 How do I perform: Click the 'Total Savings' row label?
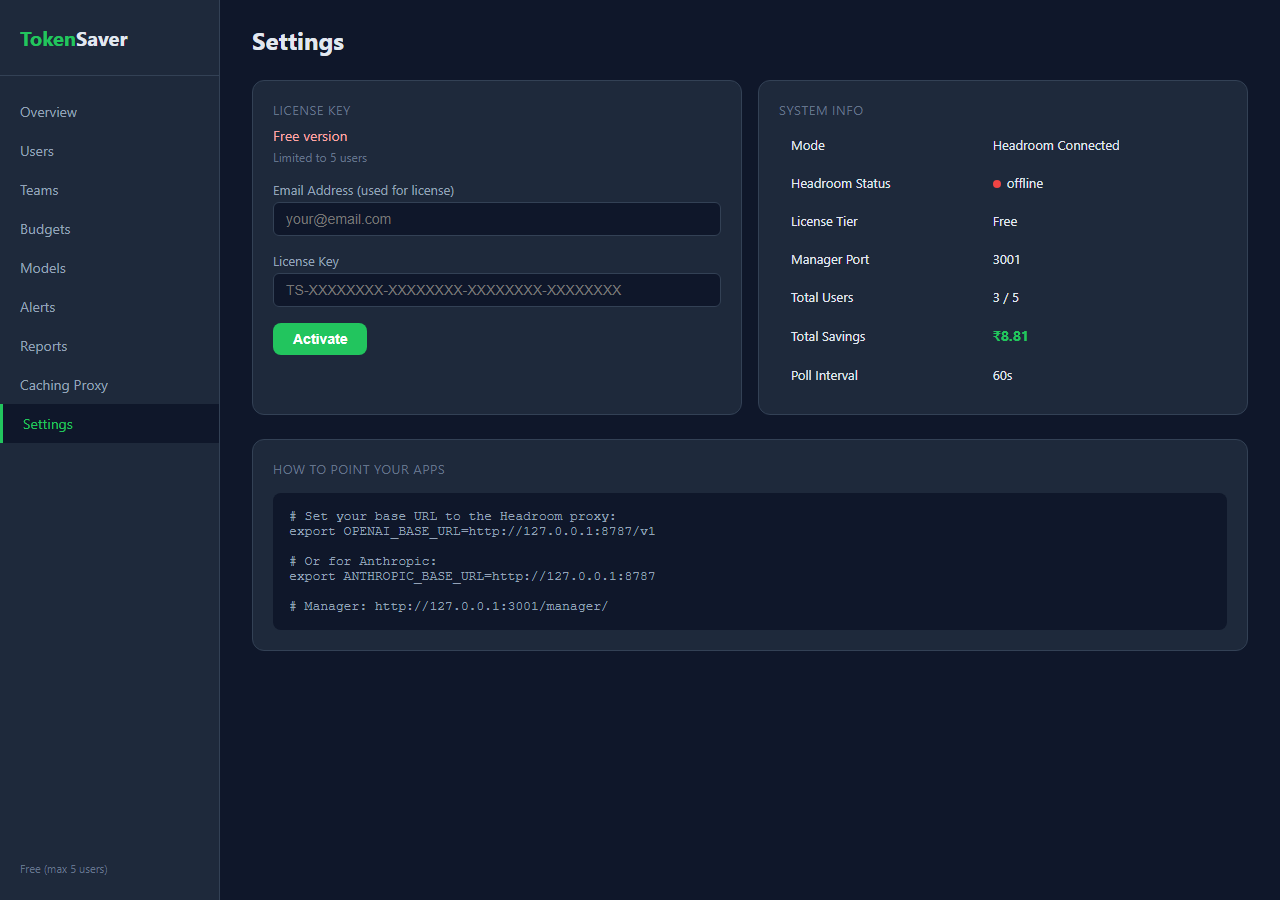(x=828, y=337)
